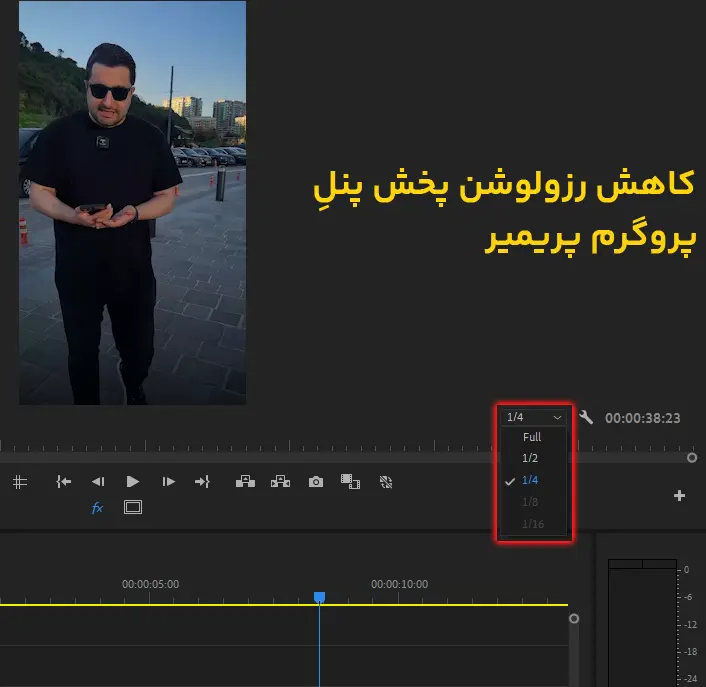Click the 00:00:38:23 duration timecode
706x687 pixels.
643,418
